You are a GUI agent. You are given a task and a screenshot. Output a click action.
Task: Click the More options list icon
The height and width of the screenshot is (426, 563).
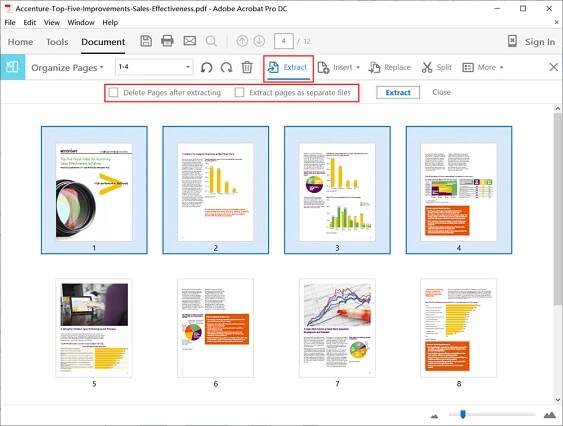coord(468,68)
